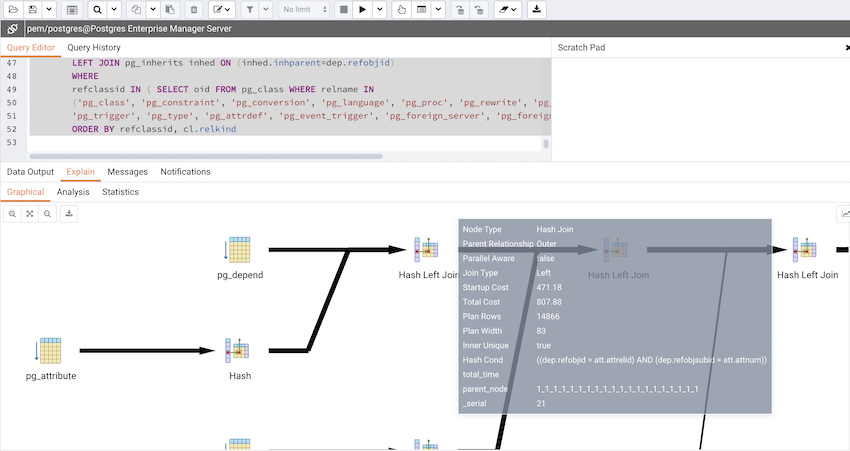The image size is (850, 451).
Task: Open a SQL file with folder icon
Action: click(x=13, y=9)
